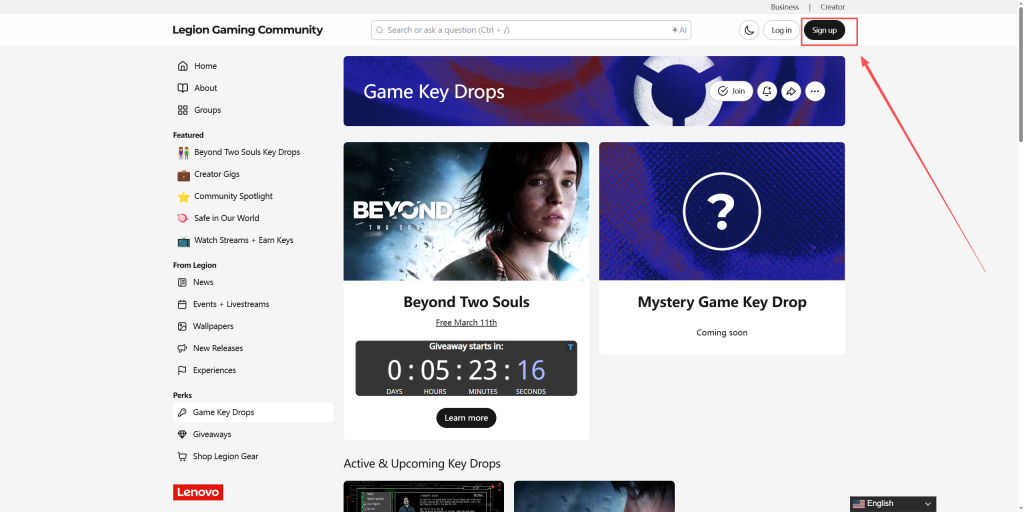This screenshot has width=1024, height=512.
Task: Select Game Key Drops in sidebar
Action: (x=223, y=412)
